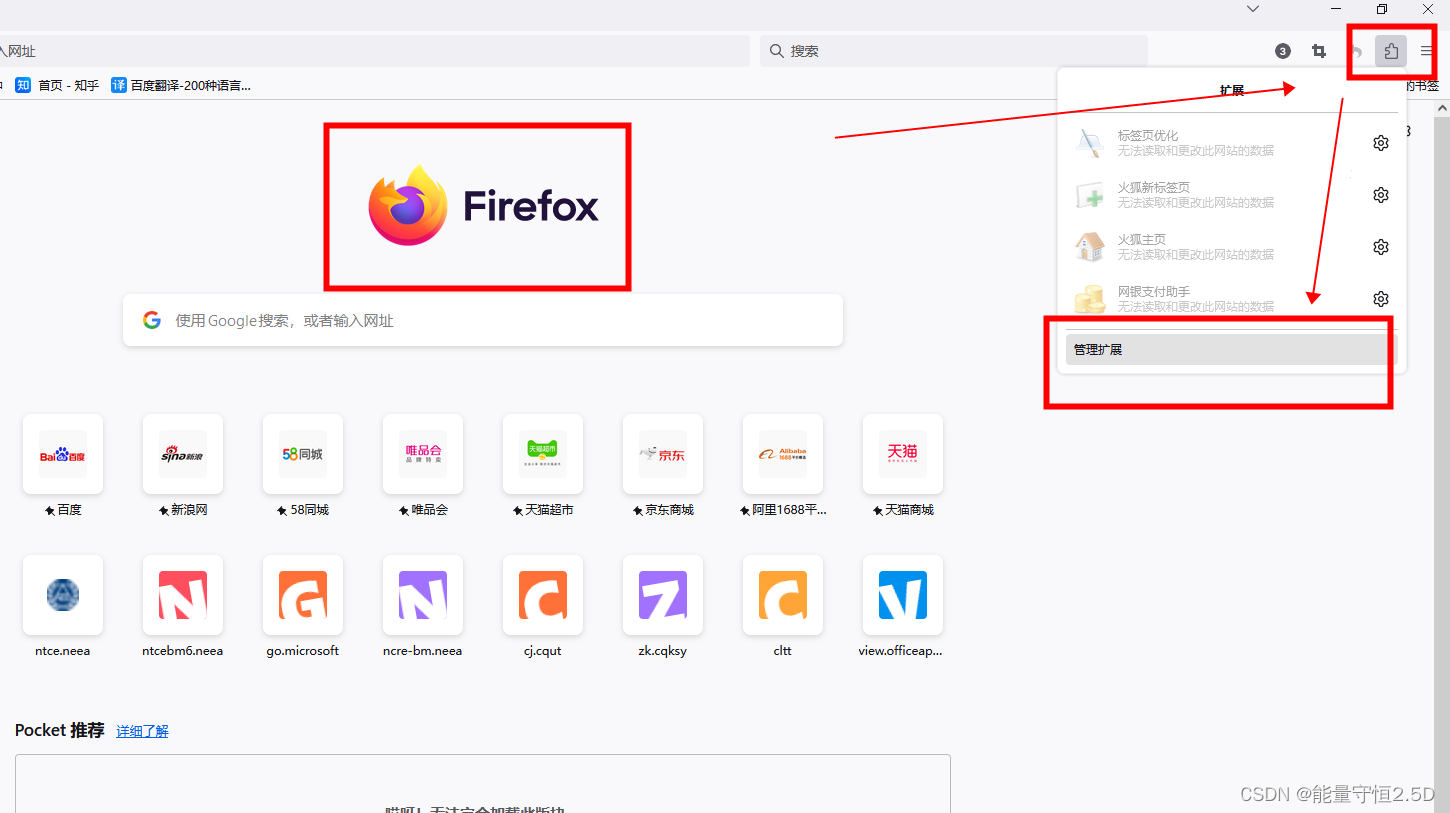Click the undo arrow toolbar icon
The image size is (1450, 813).
click(1356, 51)
